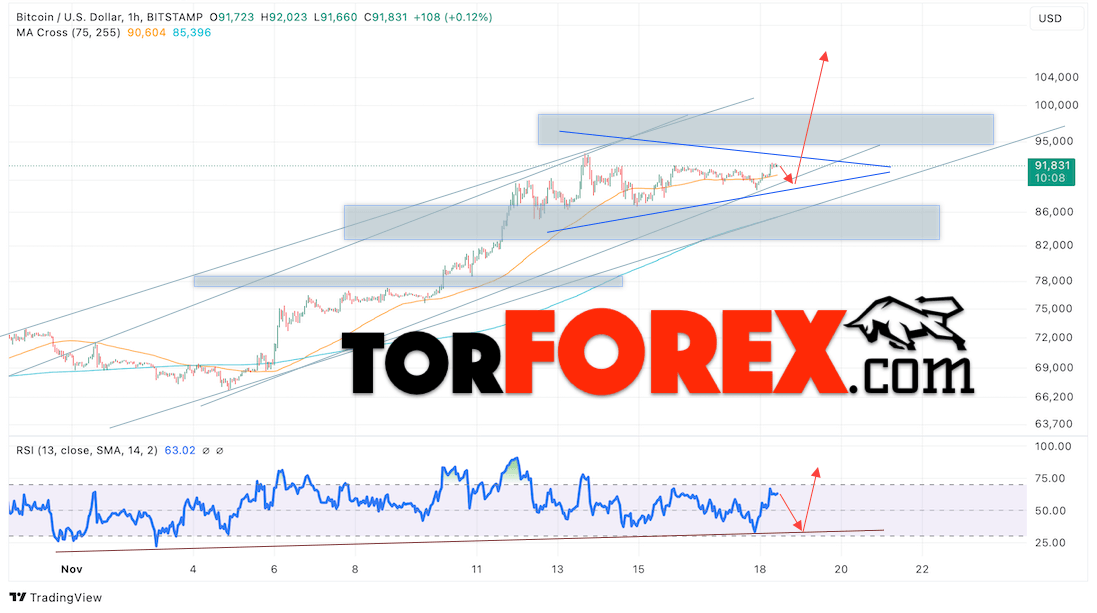Image resolution: width=1097 pixels, height=613 pixels.
Task: Click the orange MA value 90,604
Action: 146,32
